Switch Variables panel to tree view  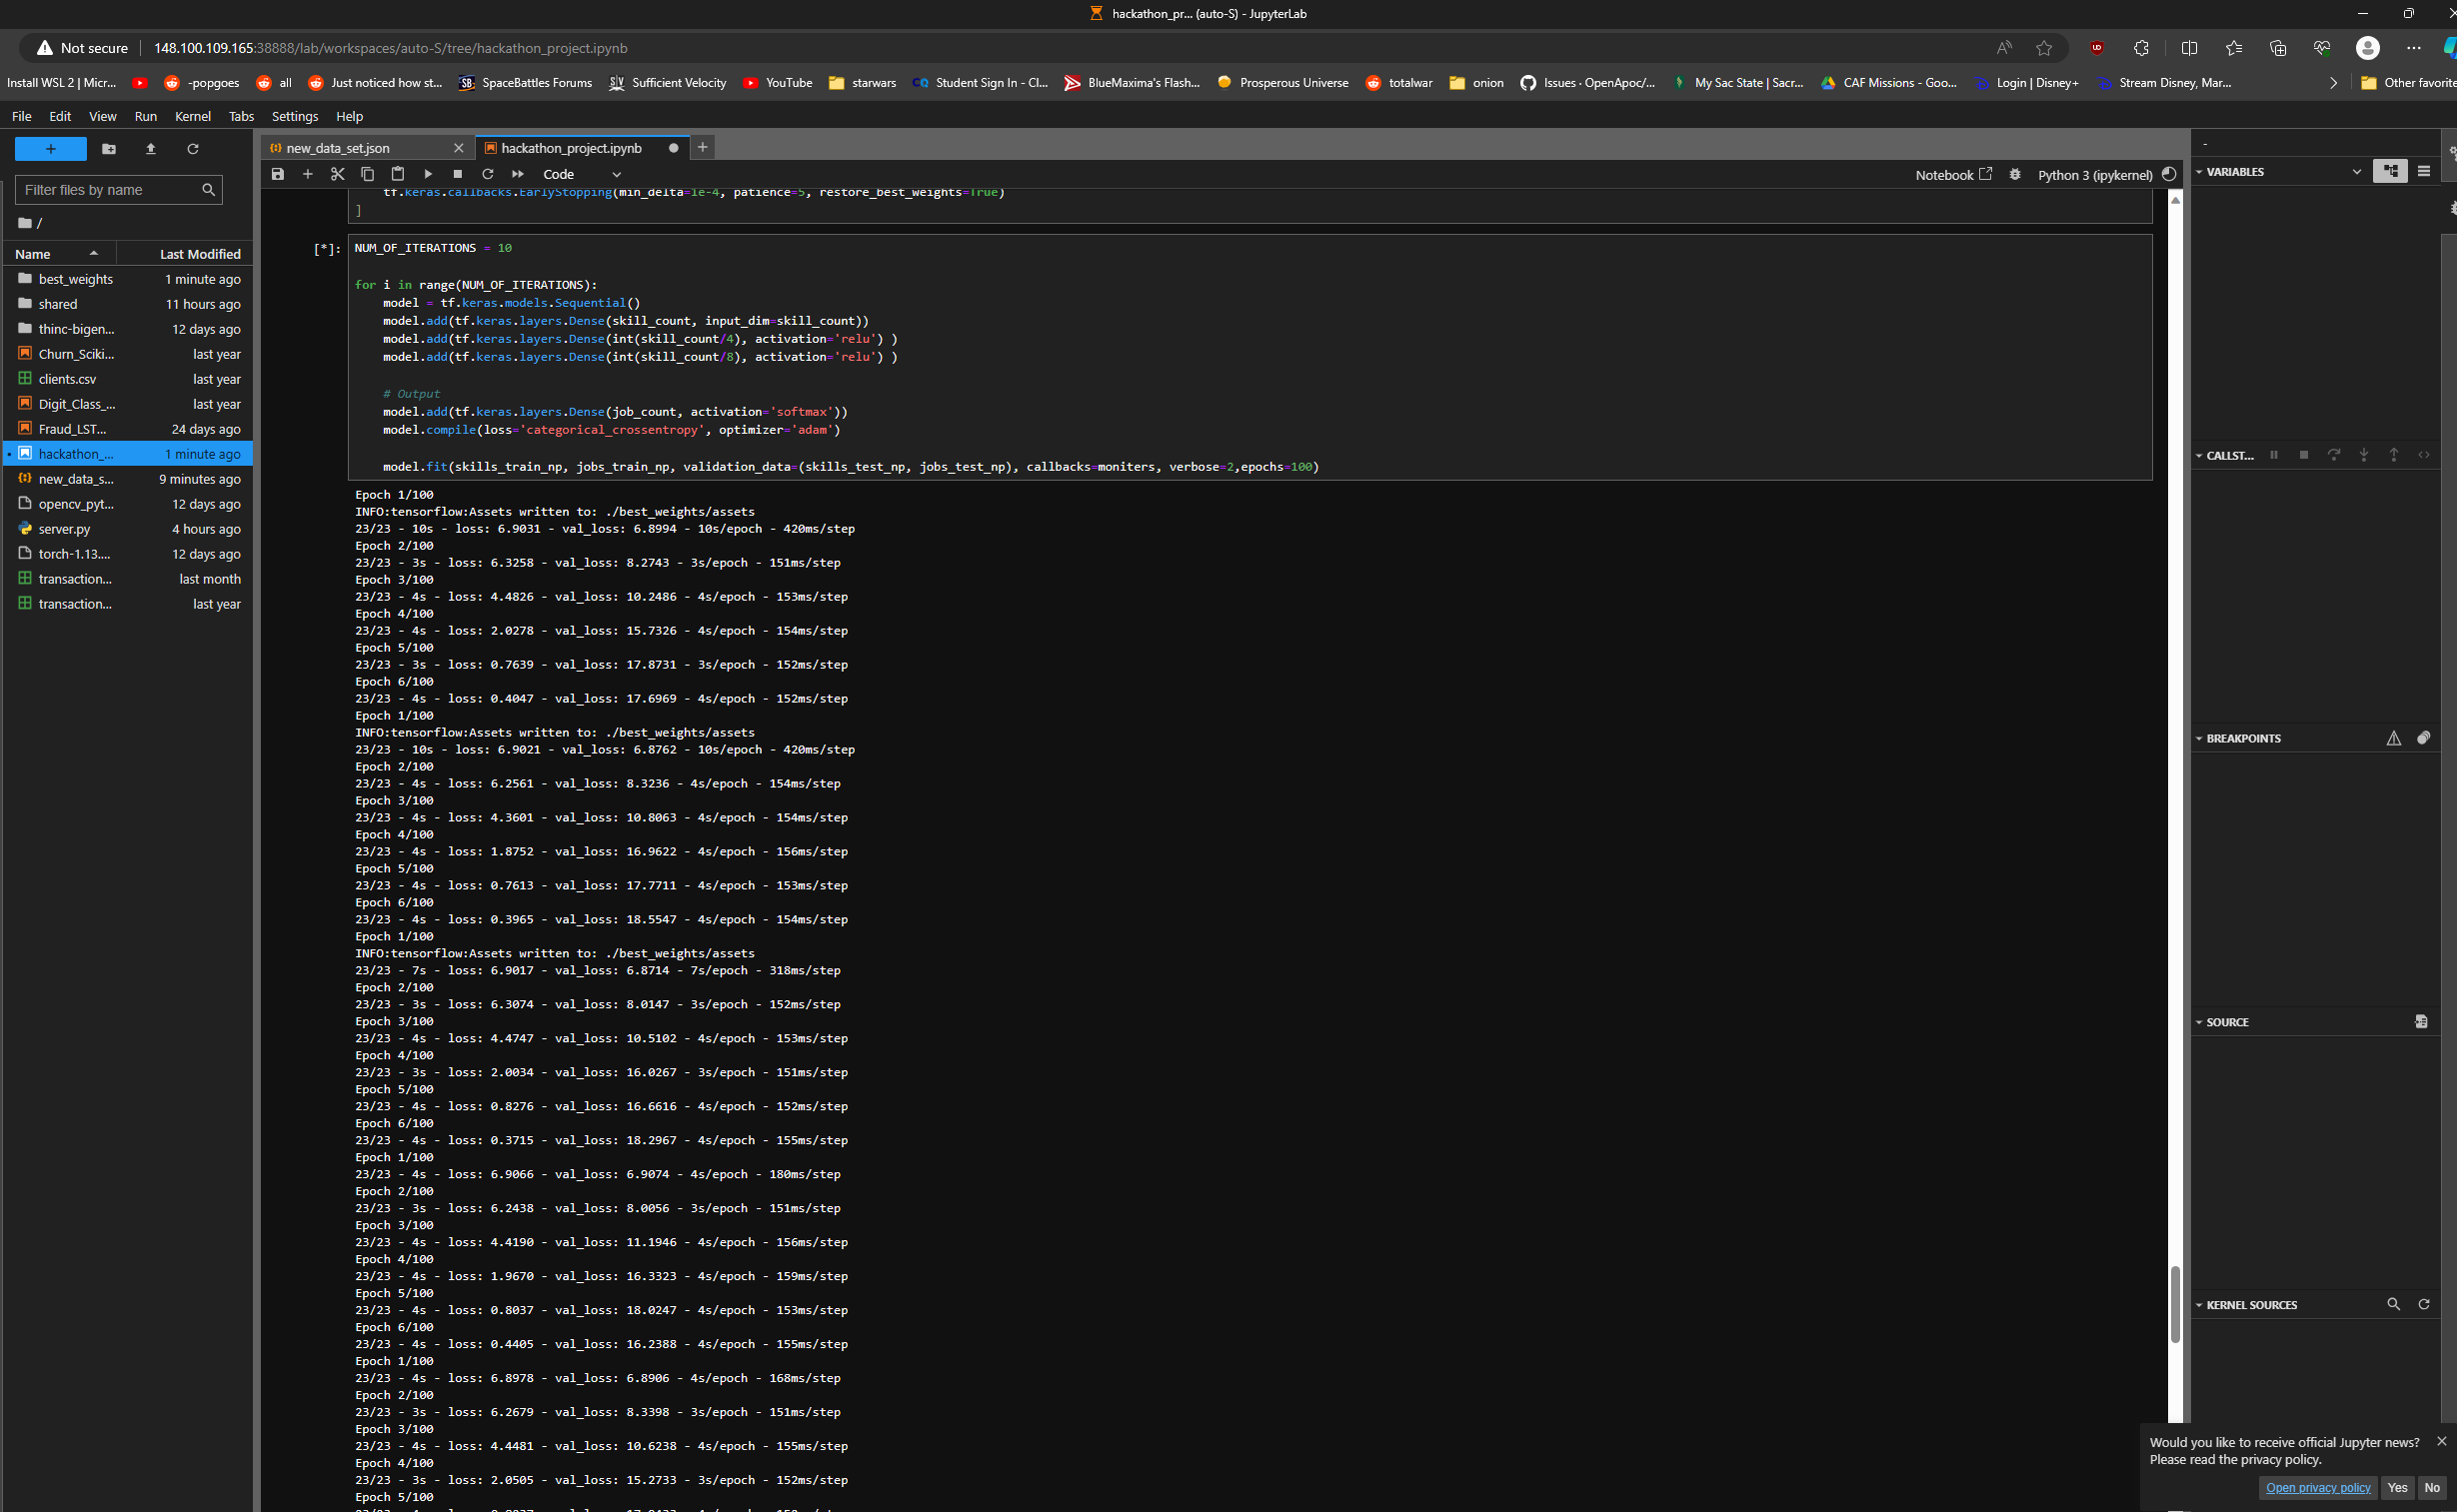2390,171
